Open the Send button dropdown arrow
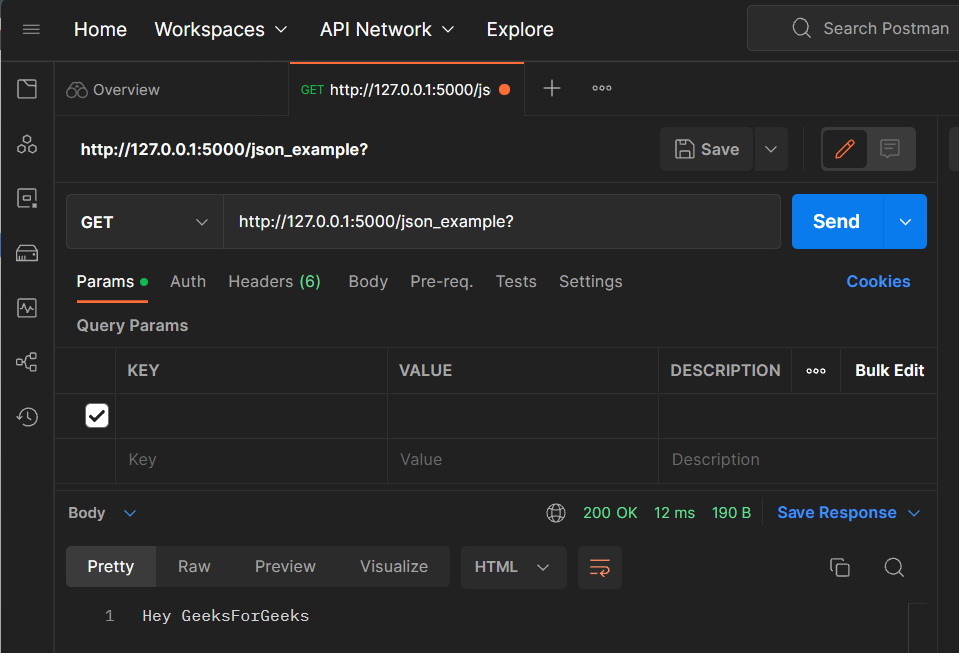Screen dimensions: 959x653 pos(905,222)
